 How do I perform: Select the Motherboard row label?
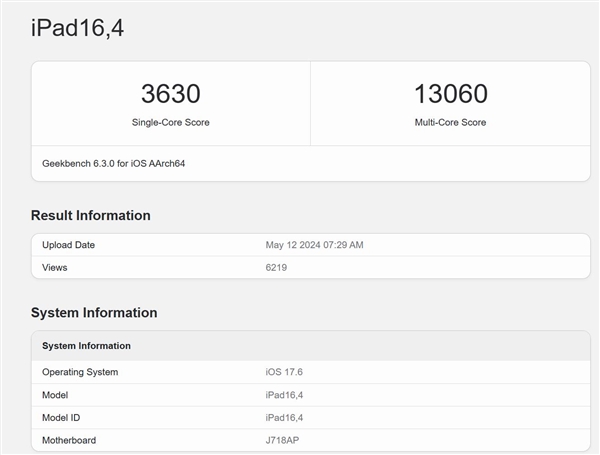[69, 440]
